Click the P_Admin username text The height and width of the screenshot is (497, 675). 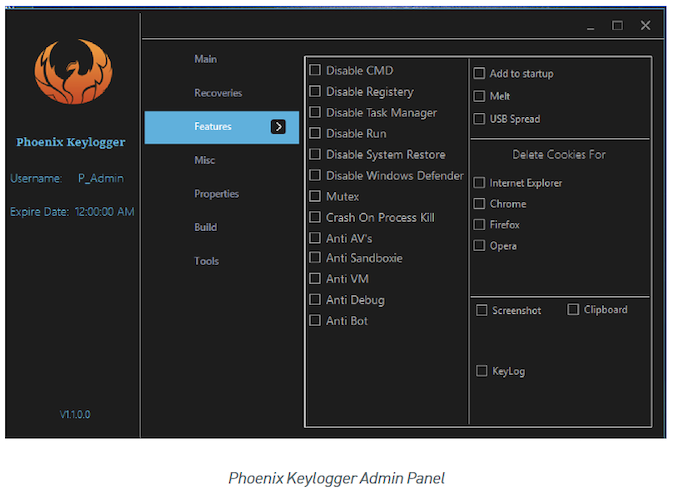pos(101,178)
